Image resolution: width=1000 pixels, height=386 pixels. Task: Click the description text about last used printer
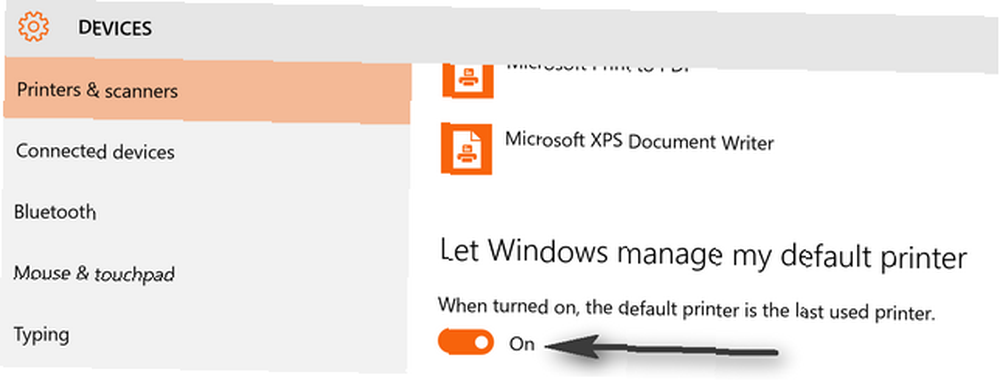[687, 311]
